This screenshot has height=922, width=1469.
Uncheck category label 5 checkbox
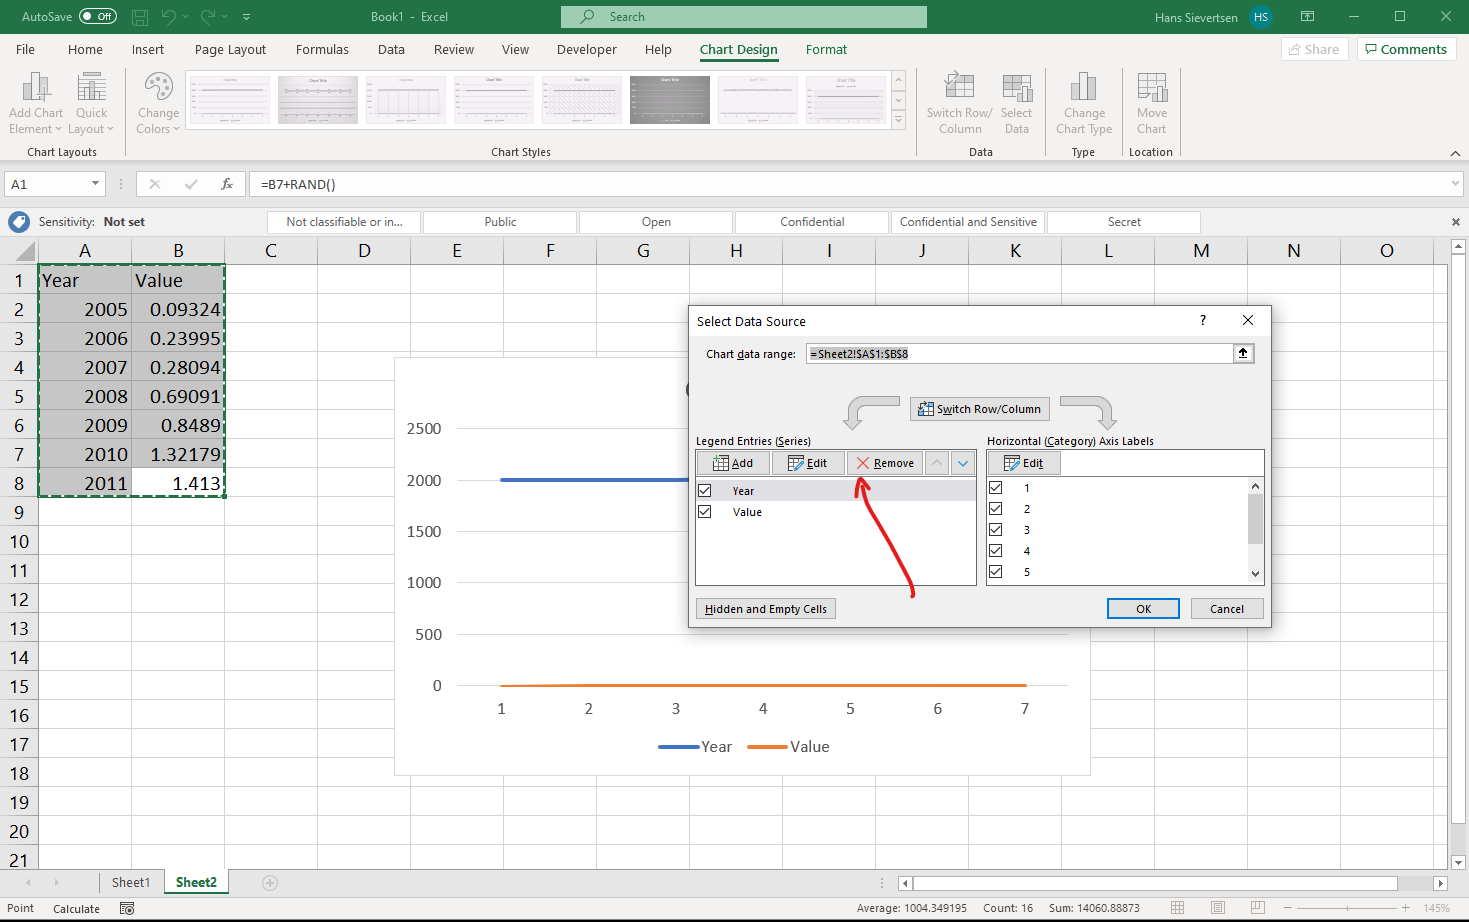[x=996, y=572]
